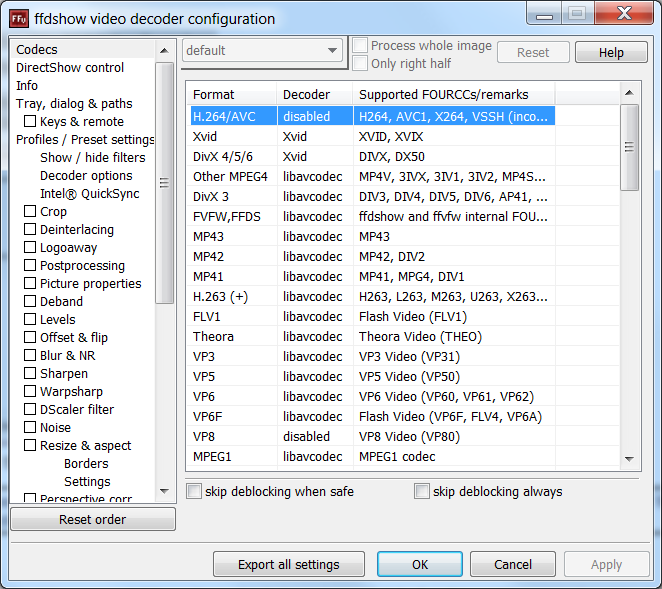662x589 pixels.
Task: Click the ffdshow icon in title bar
Action: coord(19,18)
